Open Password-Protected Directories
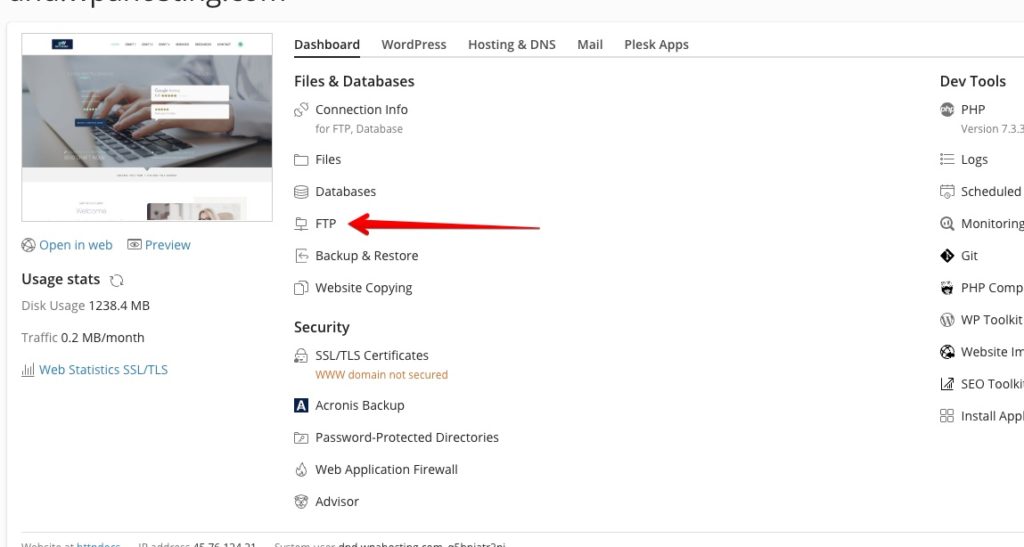 point(407,437)
